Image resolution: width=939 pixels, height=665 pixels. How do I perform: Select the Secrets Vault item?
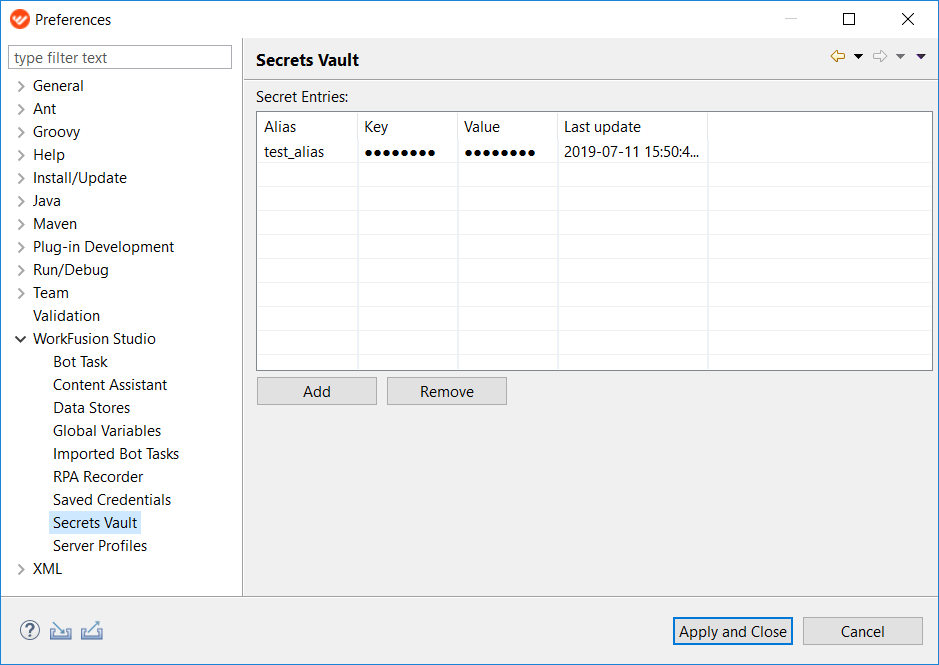point(95,523)
